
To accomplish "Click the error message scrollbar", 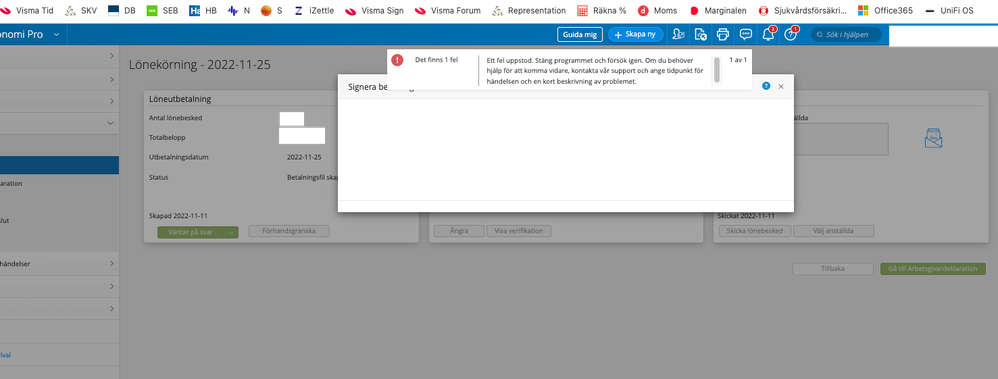I will pos(717,69).
